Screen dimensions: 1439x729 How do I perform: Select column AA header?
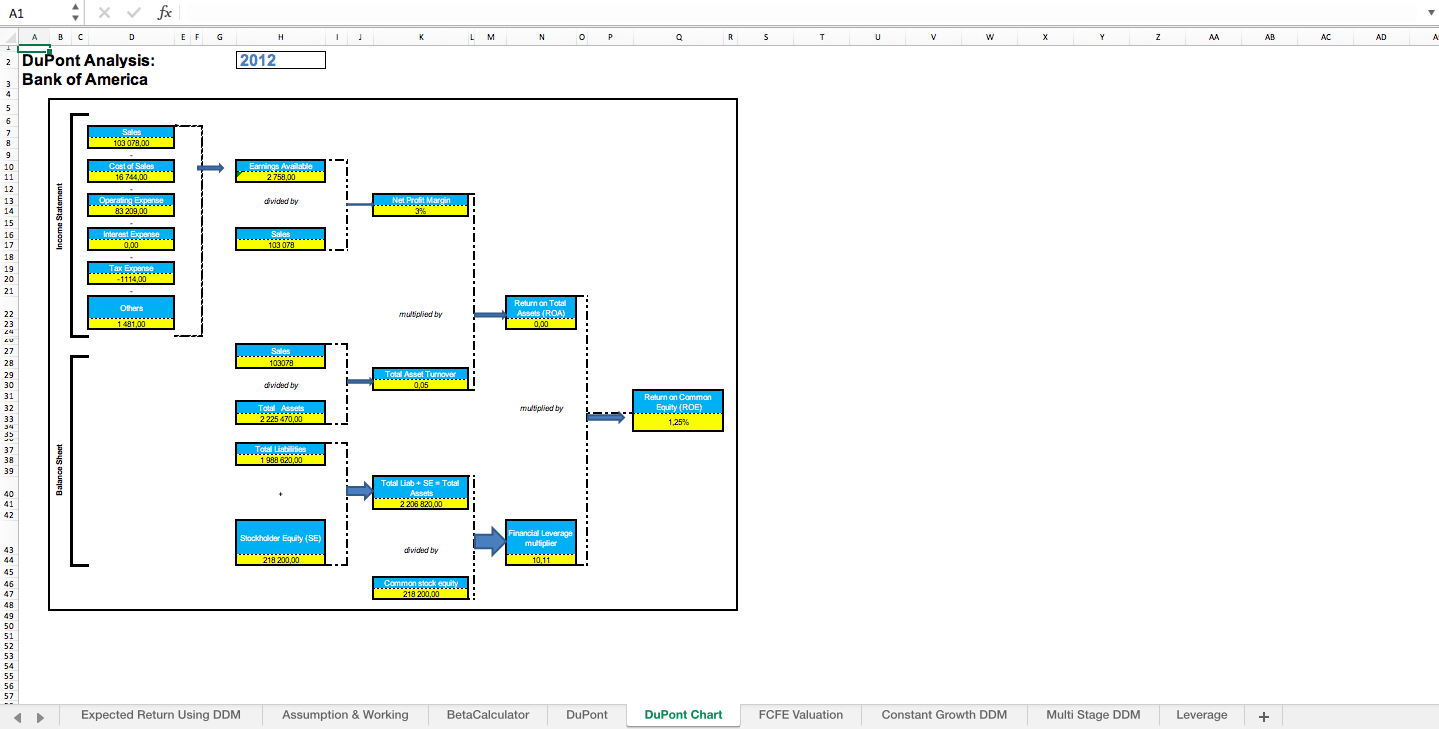tap(1213, 37)
